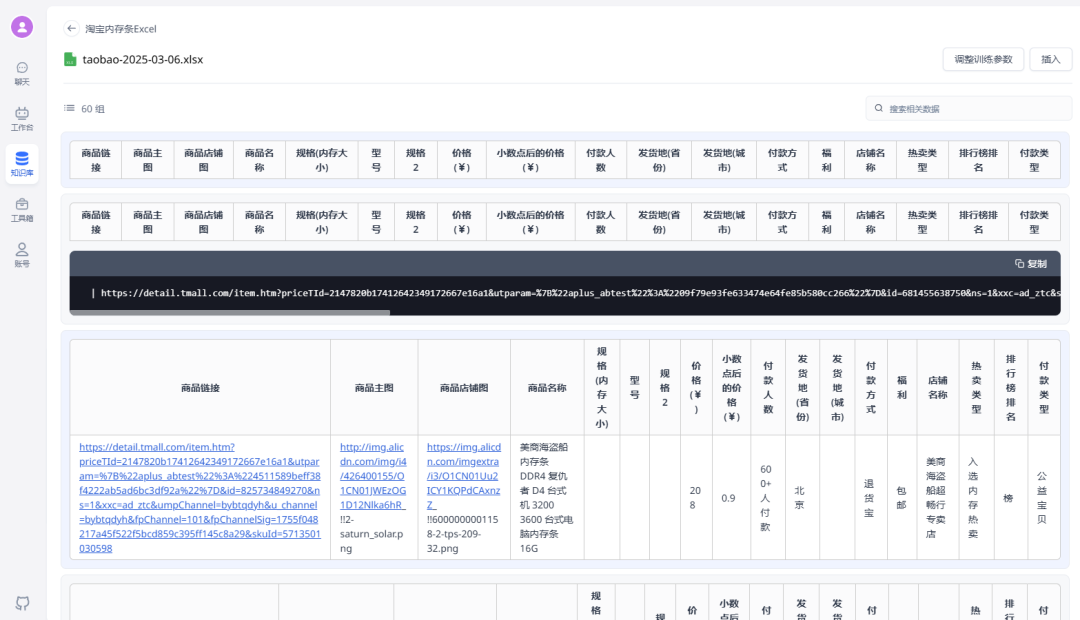Screen dimensions: 1080x620
Task: Click the copy icon beside 复制
Action: tap(1019, 264)
